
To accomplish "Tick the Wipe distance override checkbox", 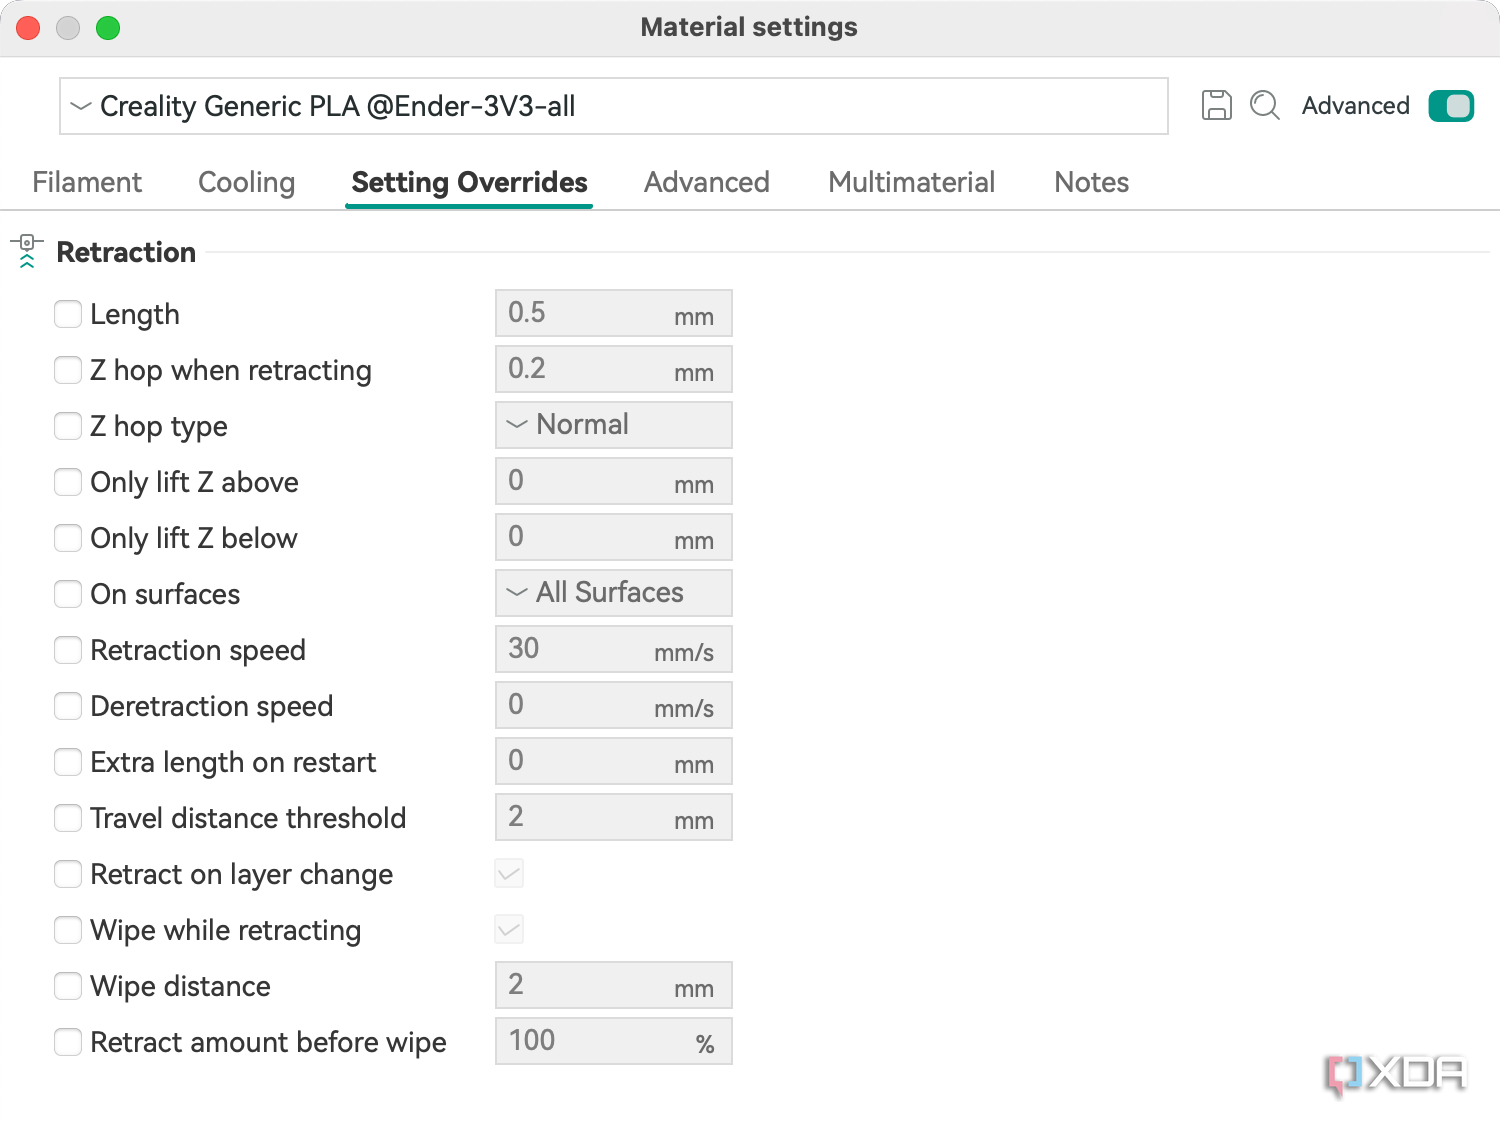I will [68, 986].
